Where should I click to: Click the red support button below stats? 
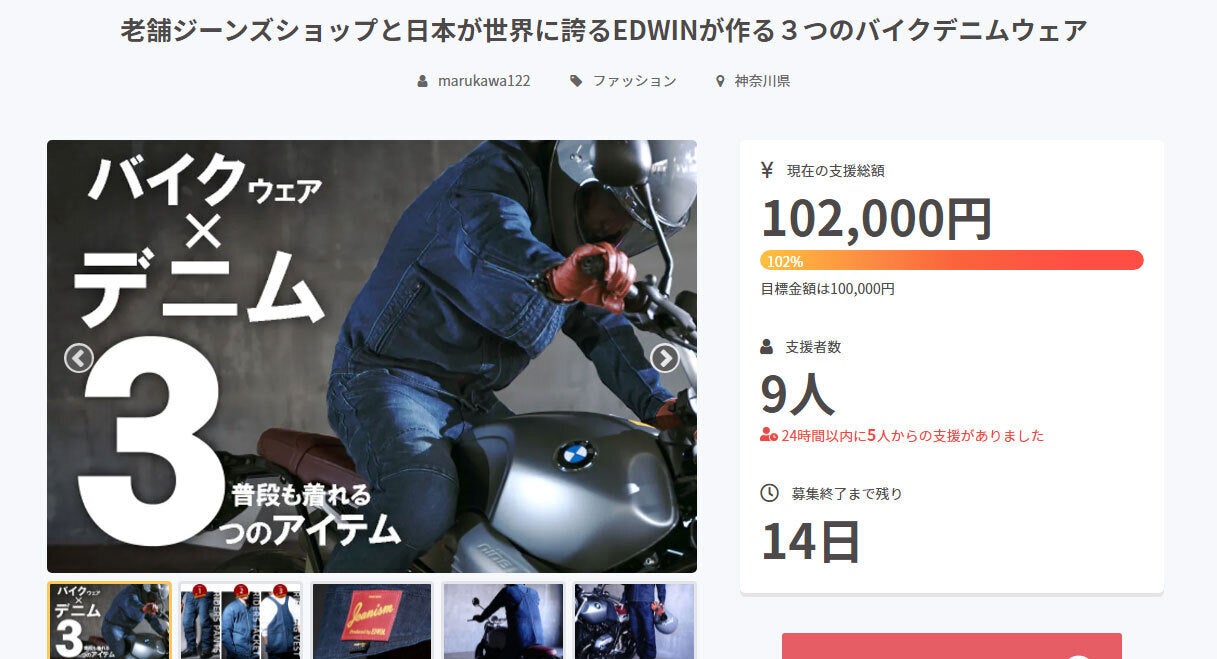[x=952, y=646]
